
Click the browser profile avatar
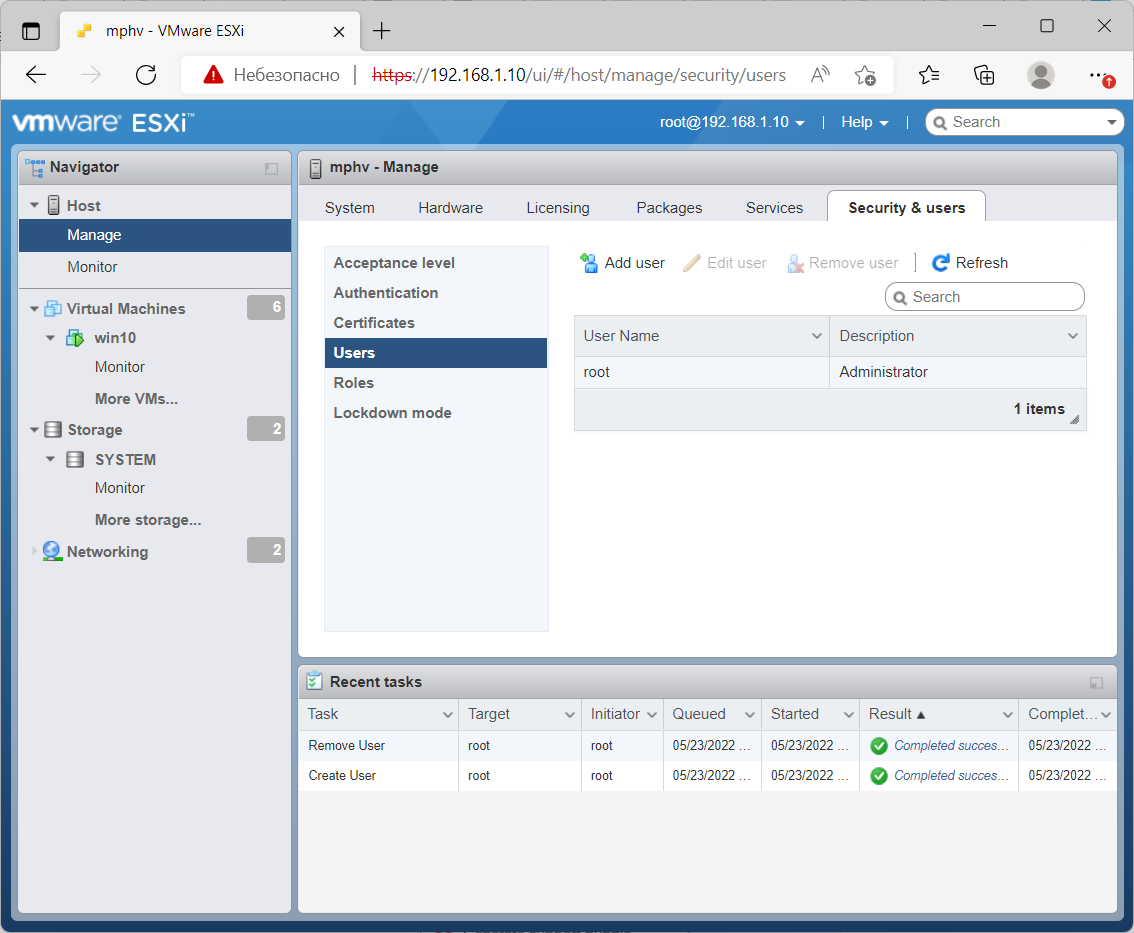pos(1041,74)
